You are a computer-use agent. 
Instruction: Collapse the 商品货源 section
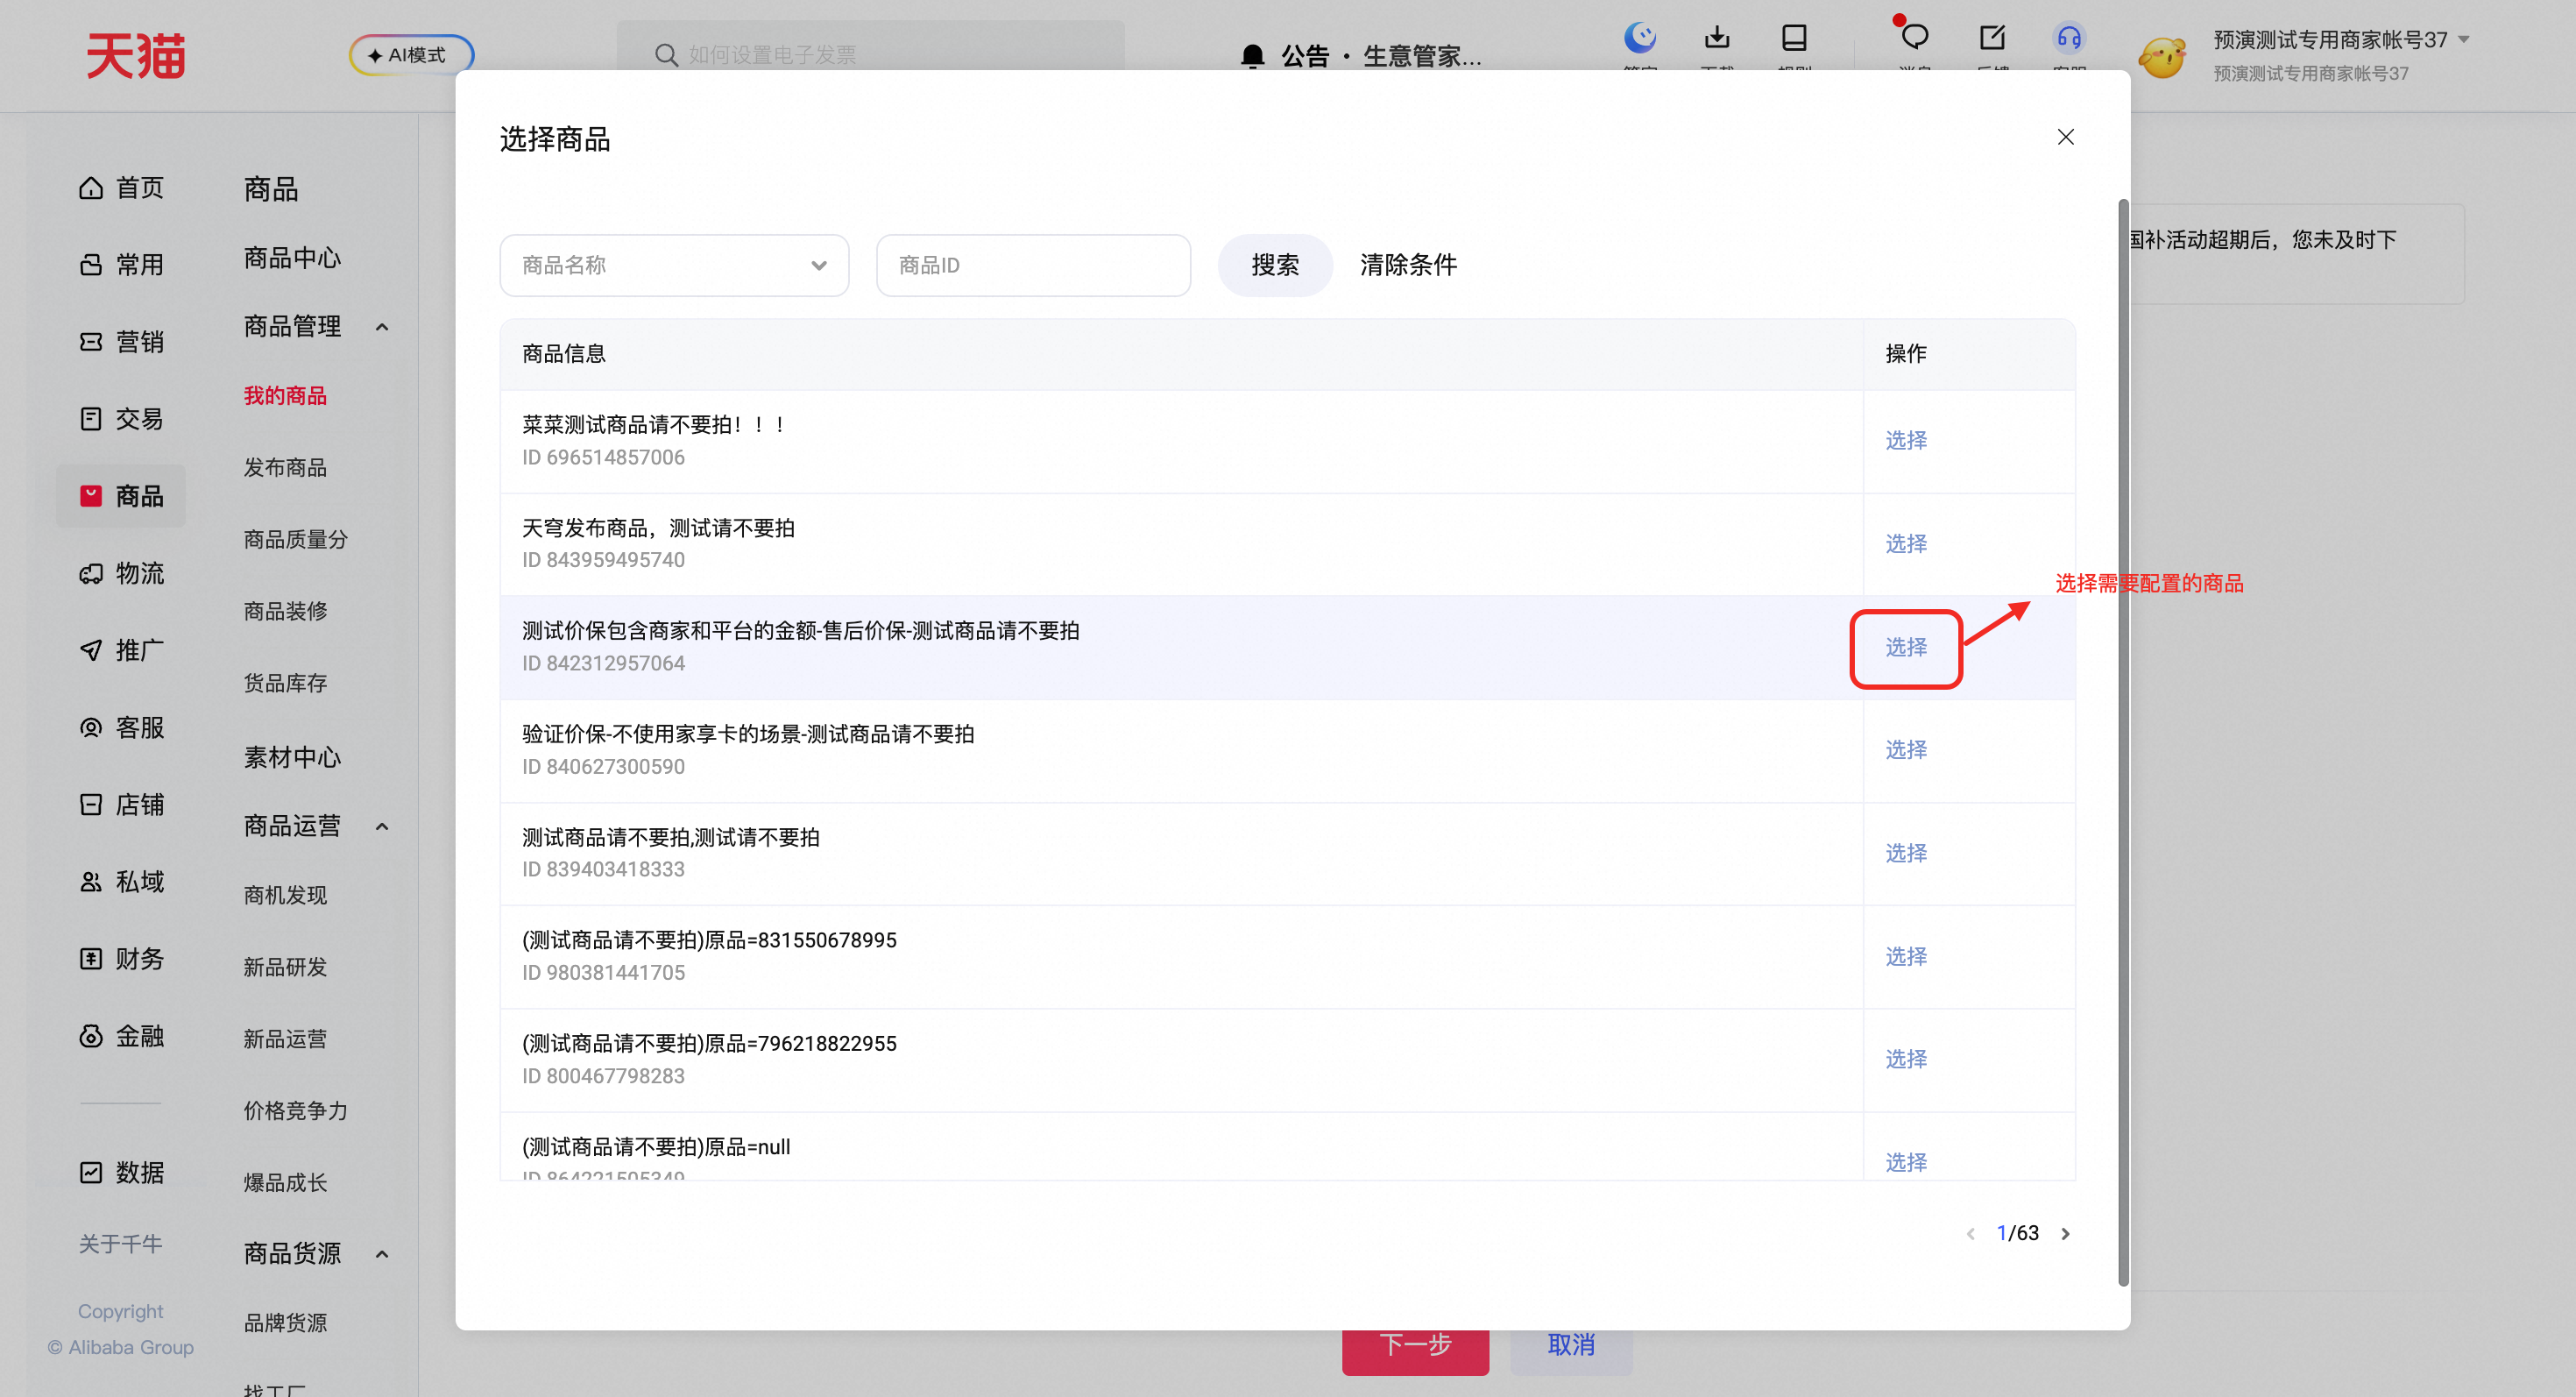pyautogui.click(x=382, y=1254)
